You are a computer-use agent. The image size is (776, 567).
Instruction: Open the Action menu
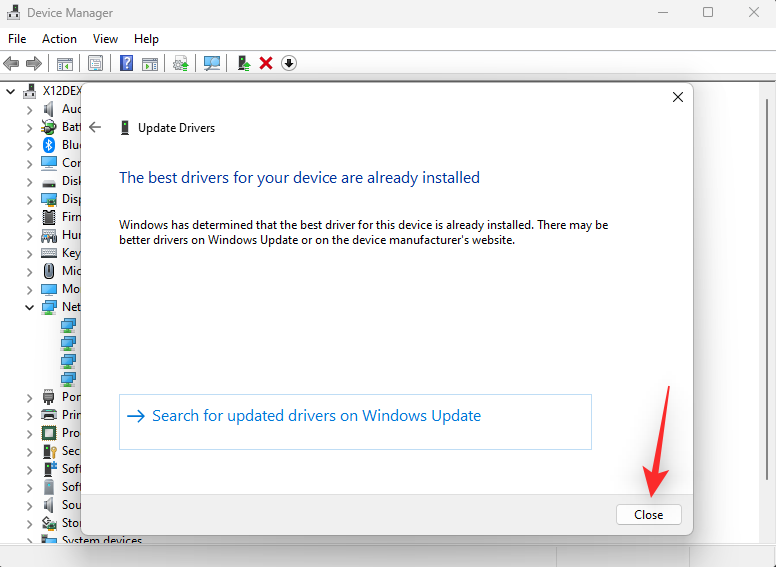point(59,38)
